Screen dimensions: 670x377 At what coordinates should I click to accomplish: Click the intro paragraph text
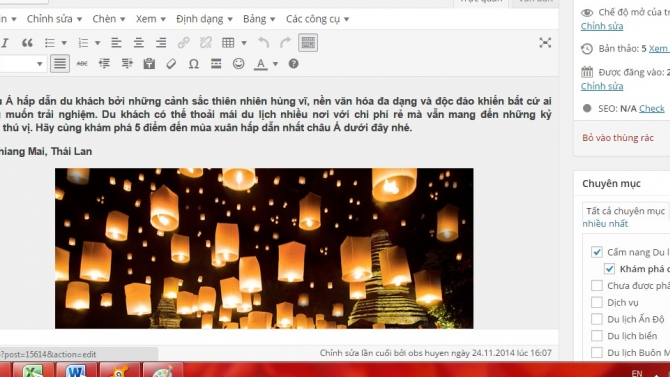coord(276,114)
